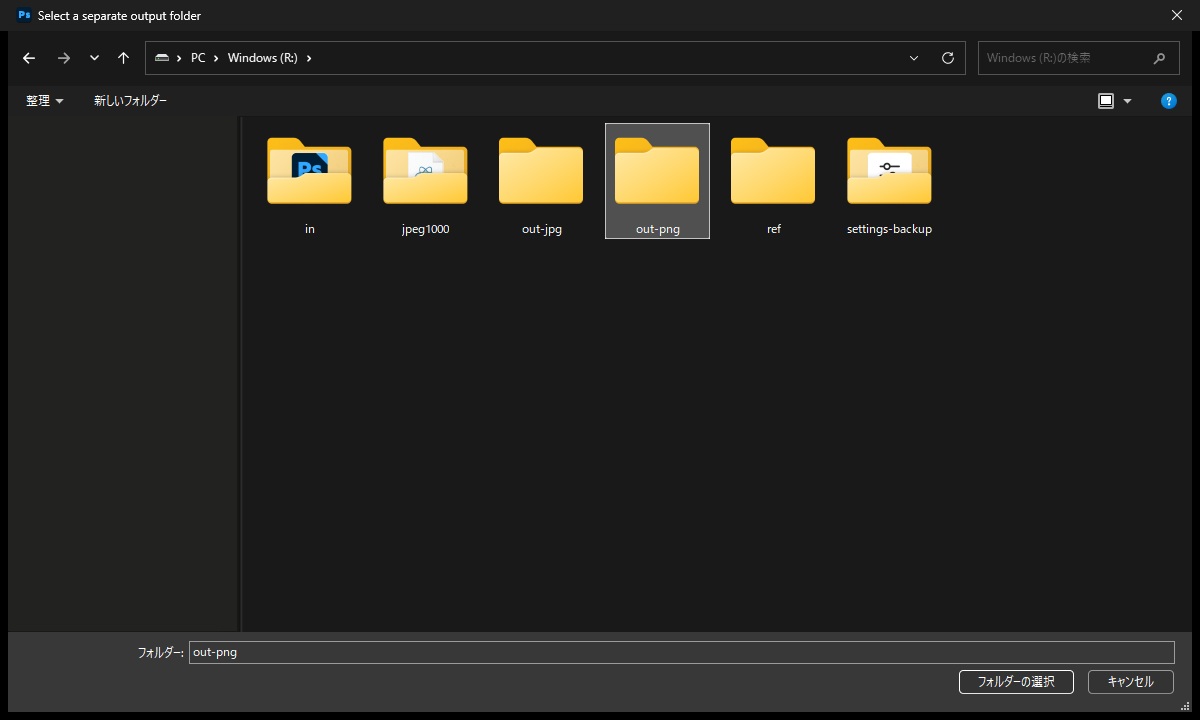Select Windows (R:) breadcrumb segment
Viewport: 1200px width, 720px height.
262,58
